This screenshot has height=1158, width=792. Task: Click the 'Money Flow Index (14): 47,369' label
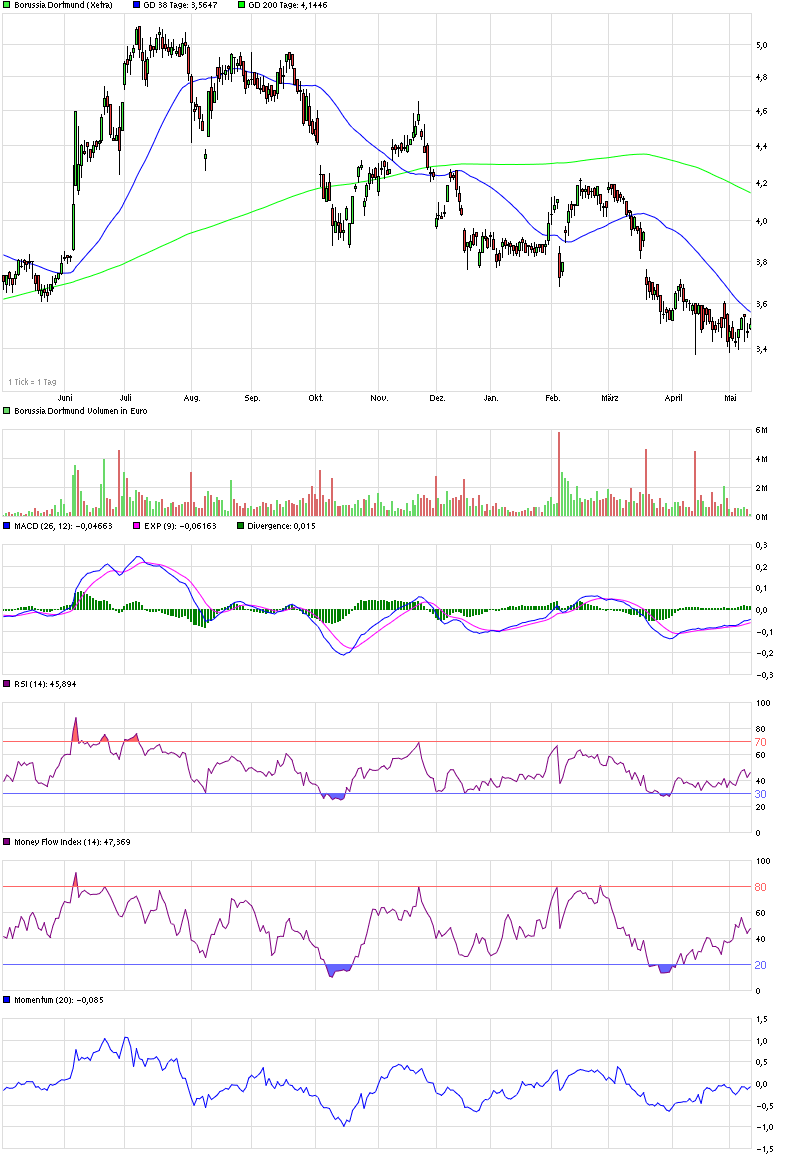tap(72, 842)
